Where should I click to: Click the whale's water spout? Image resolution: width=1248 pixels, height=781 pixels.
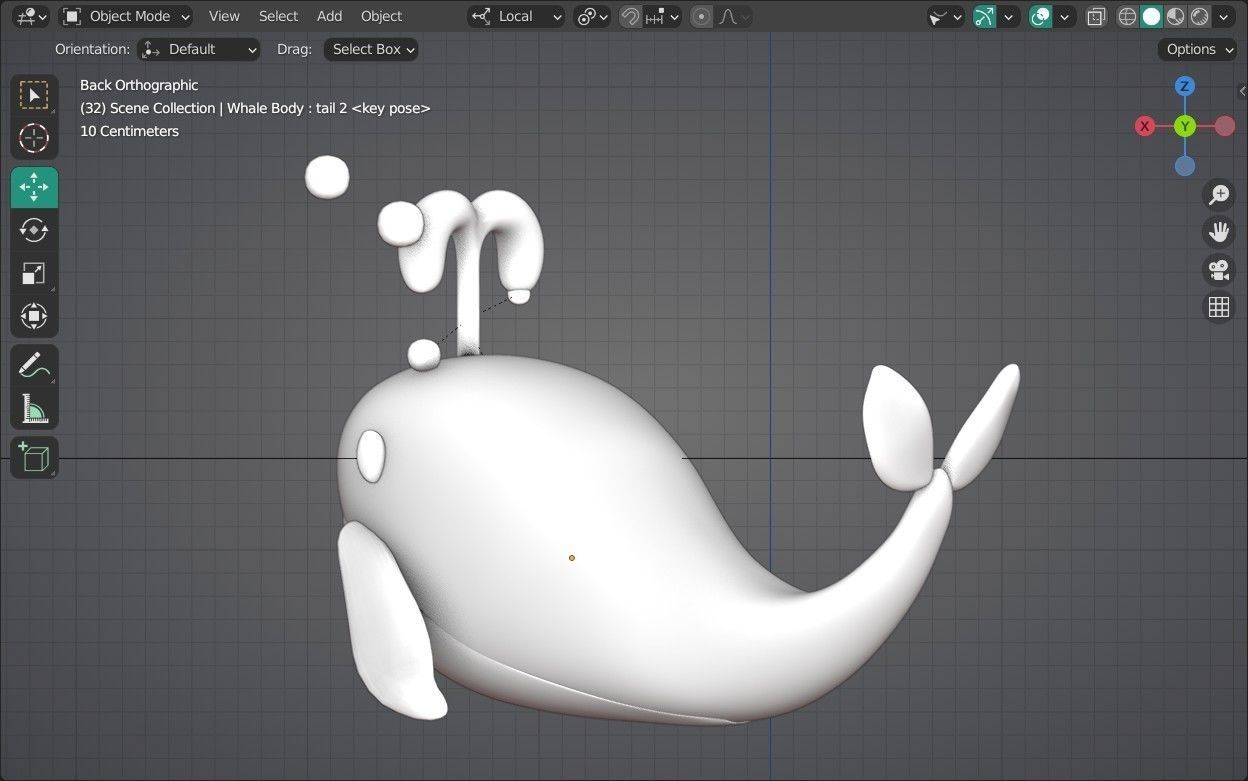point(468,270)
